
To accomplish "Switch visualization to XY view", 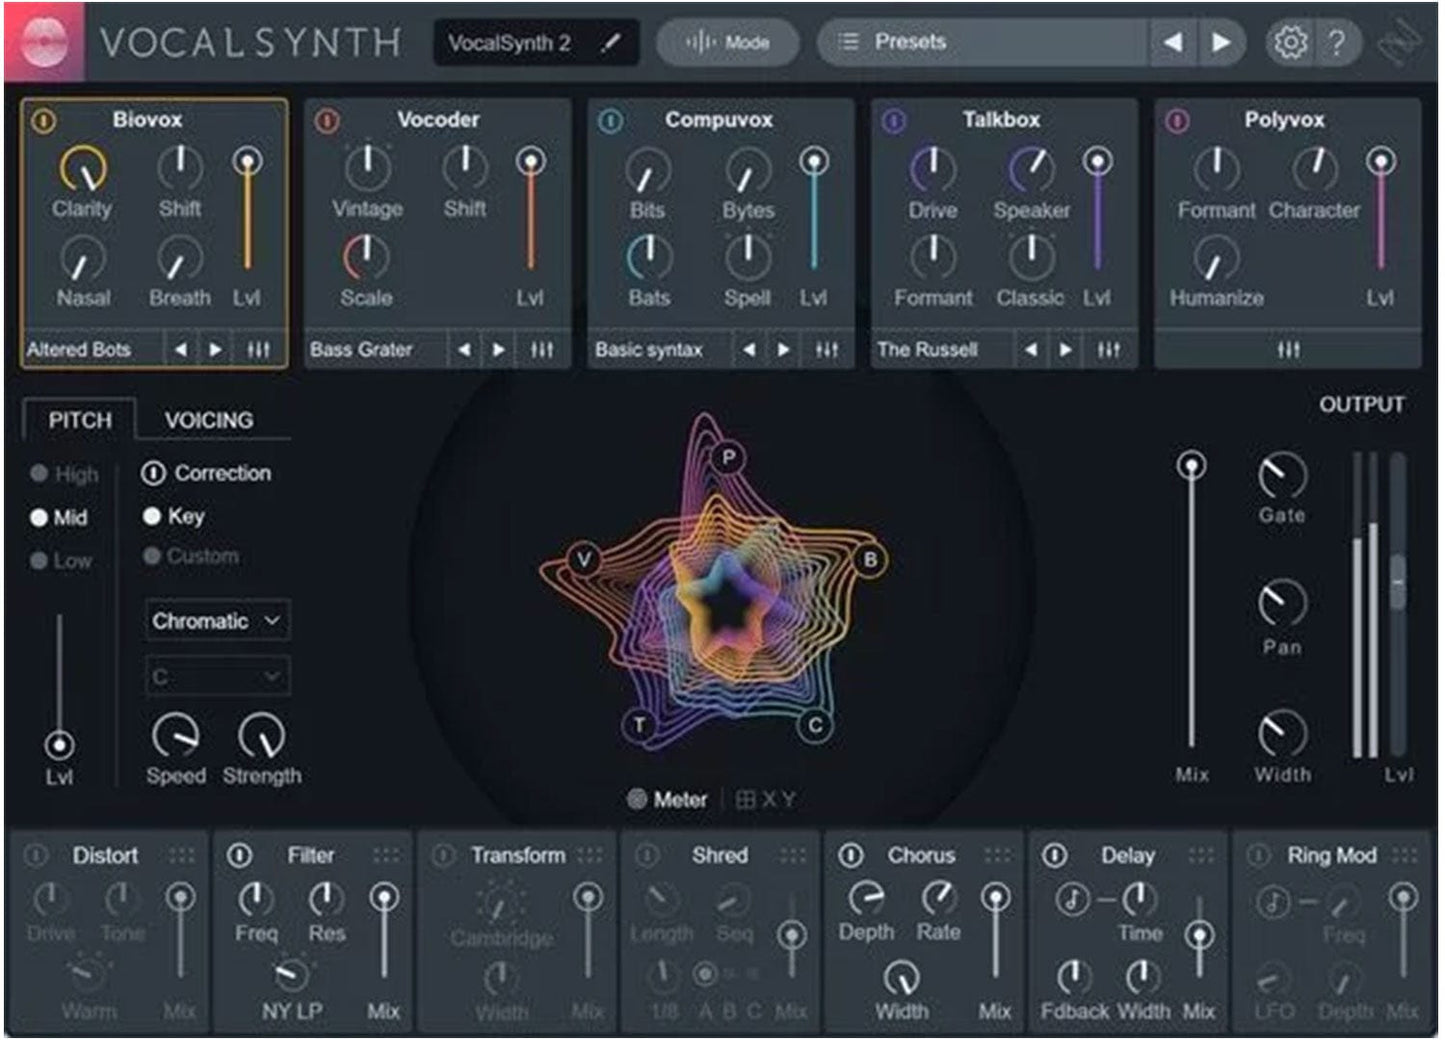I will click(x=766, y=800).
